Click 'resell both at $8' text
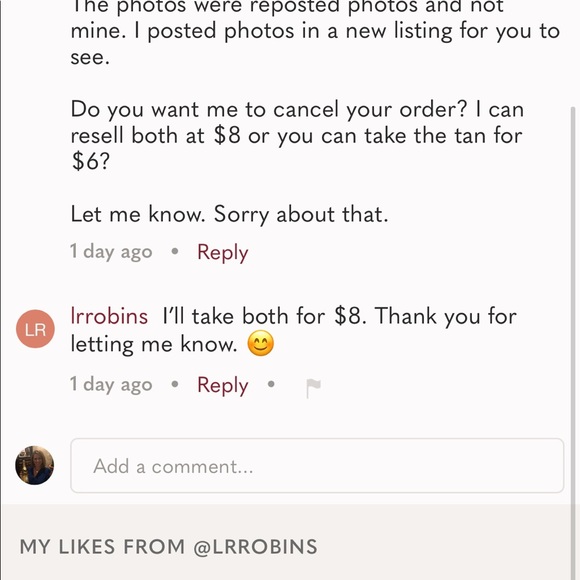The height and width of the screenshot is (580, 580). tap(156, 135)
